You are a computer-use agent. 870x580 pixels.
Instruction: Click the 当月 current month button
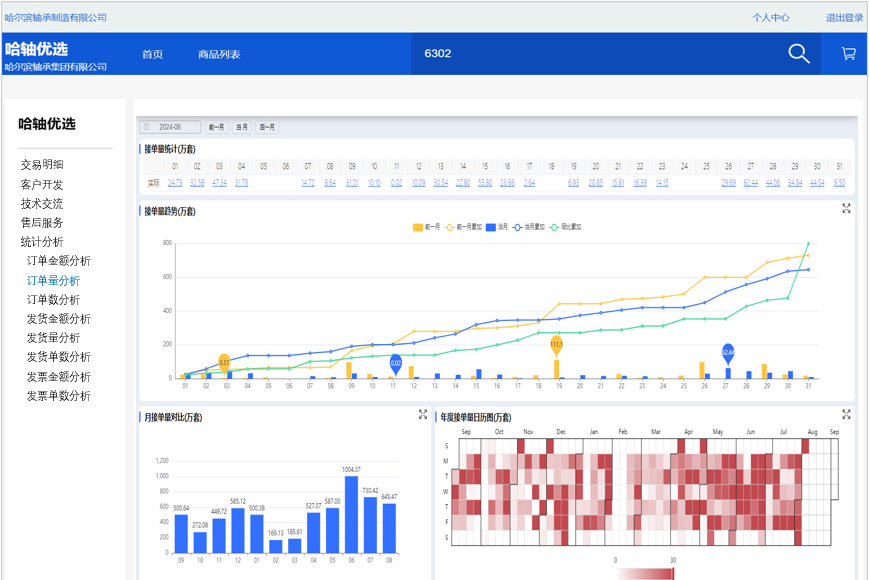coord(242,127)
